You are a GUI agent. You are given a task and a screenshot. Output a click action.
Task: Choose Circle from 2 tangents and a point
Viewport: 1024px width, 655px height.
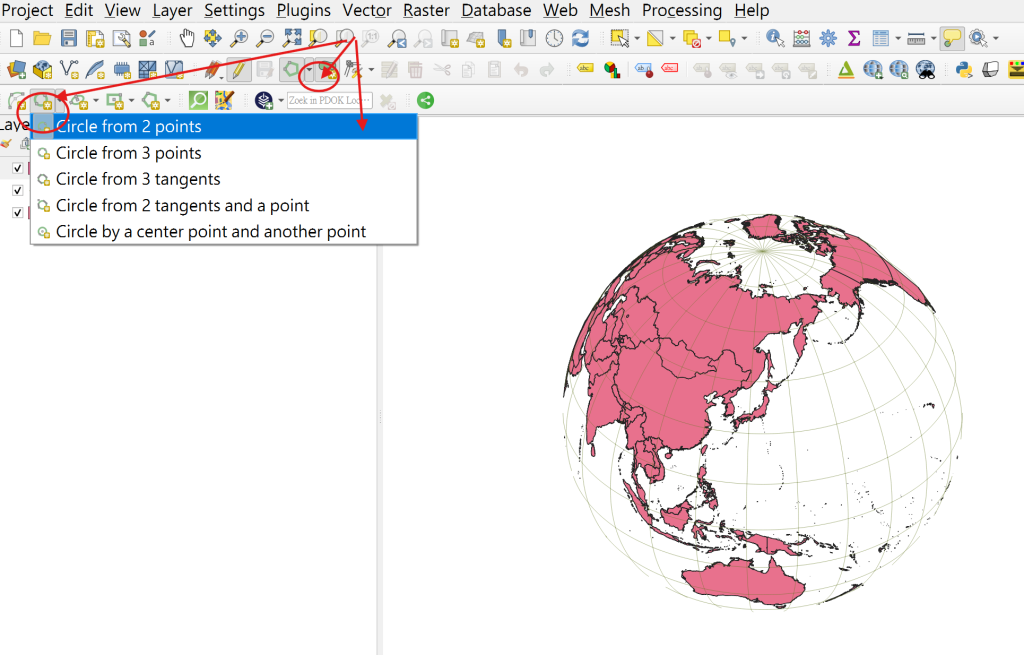tap(224, 205)
